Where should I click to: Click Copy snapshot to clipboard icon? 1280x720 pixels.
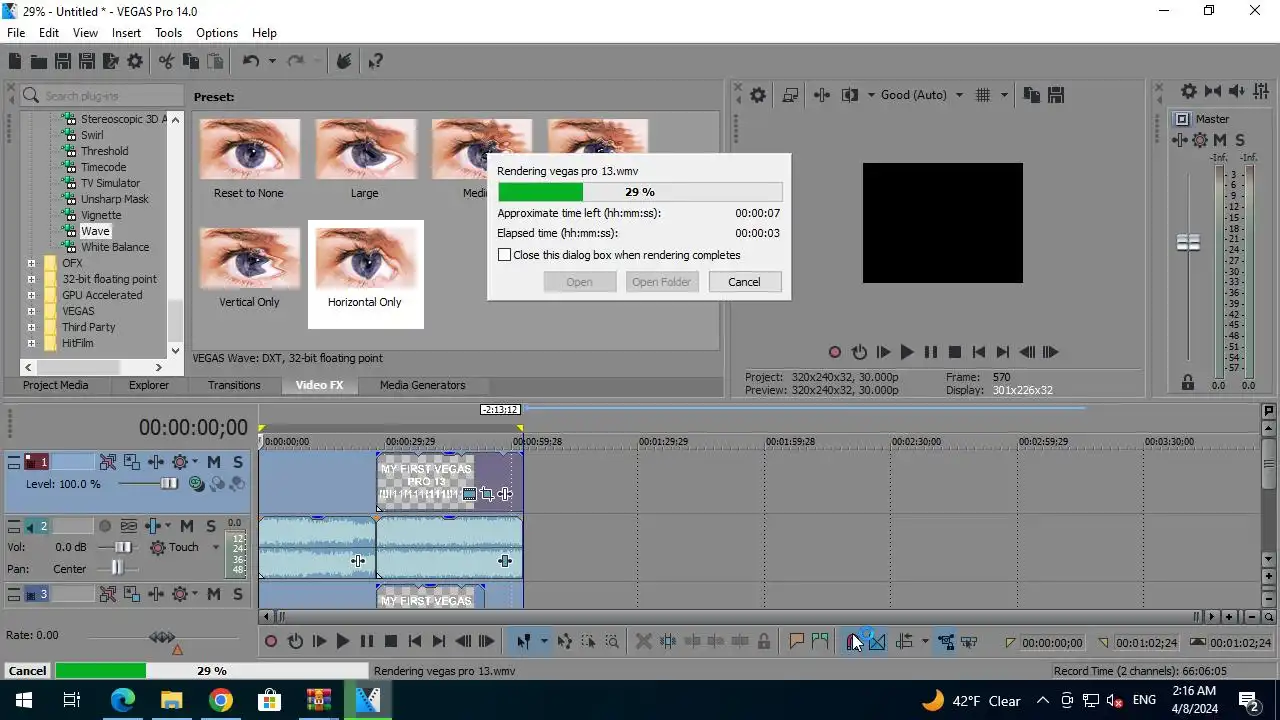(x=1032, y=95)
